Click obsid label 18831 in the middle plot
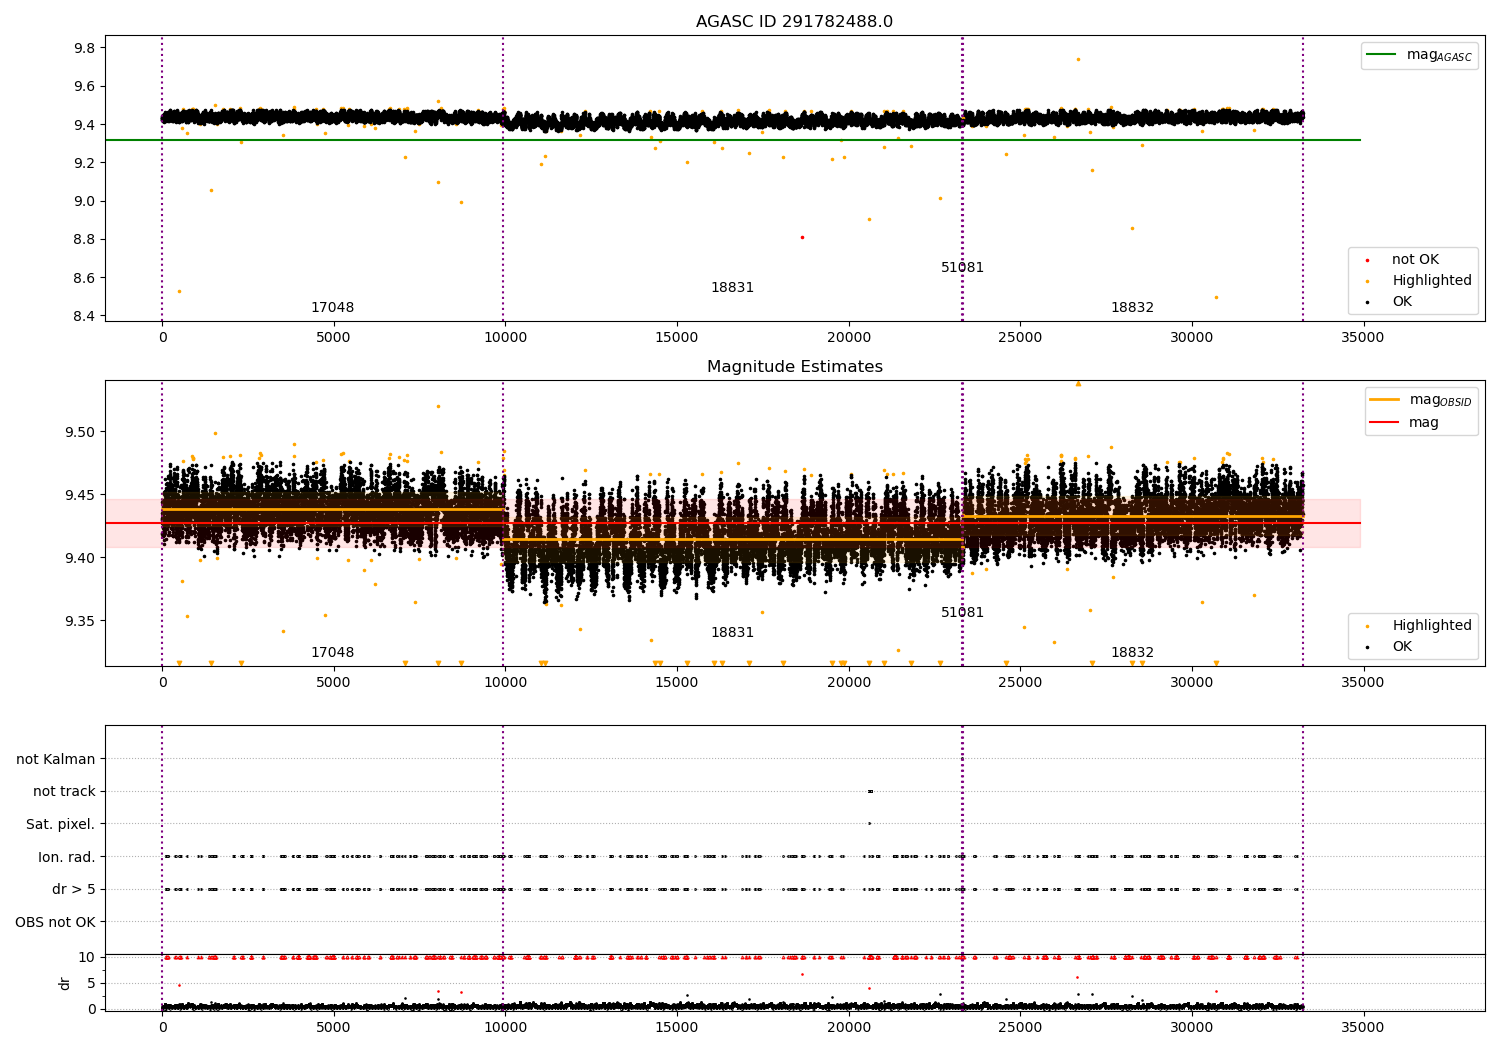The image size is (1500, 1050). pyautogui.click(x=732, y=633)
